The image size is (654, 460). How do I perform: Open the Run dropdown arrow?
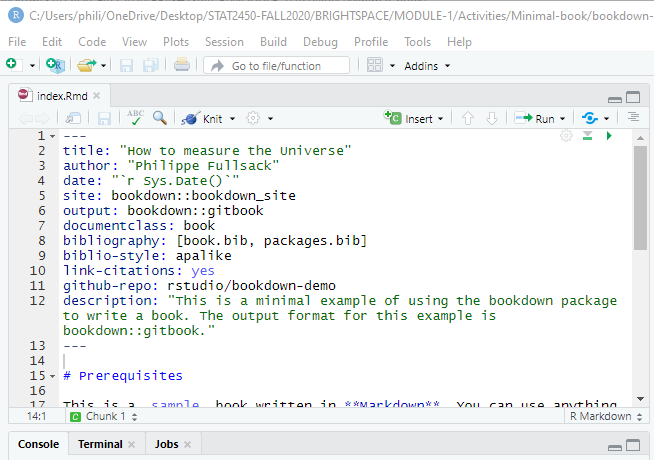point(562,119)
